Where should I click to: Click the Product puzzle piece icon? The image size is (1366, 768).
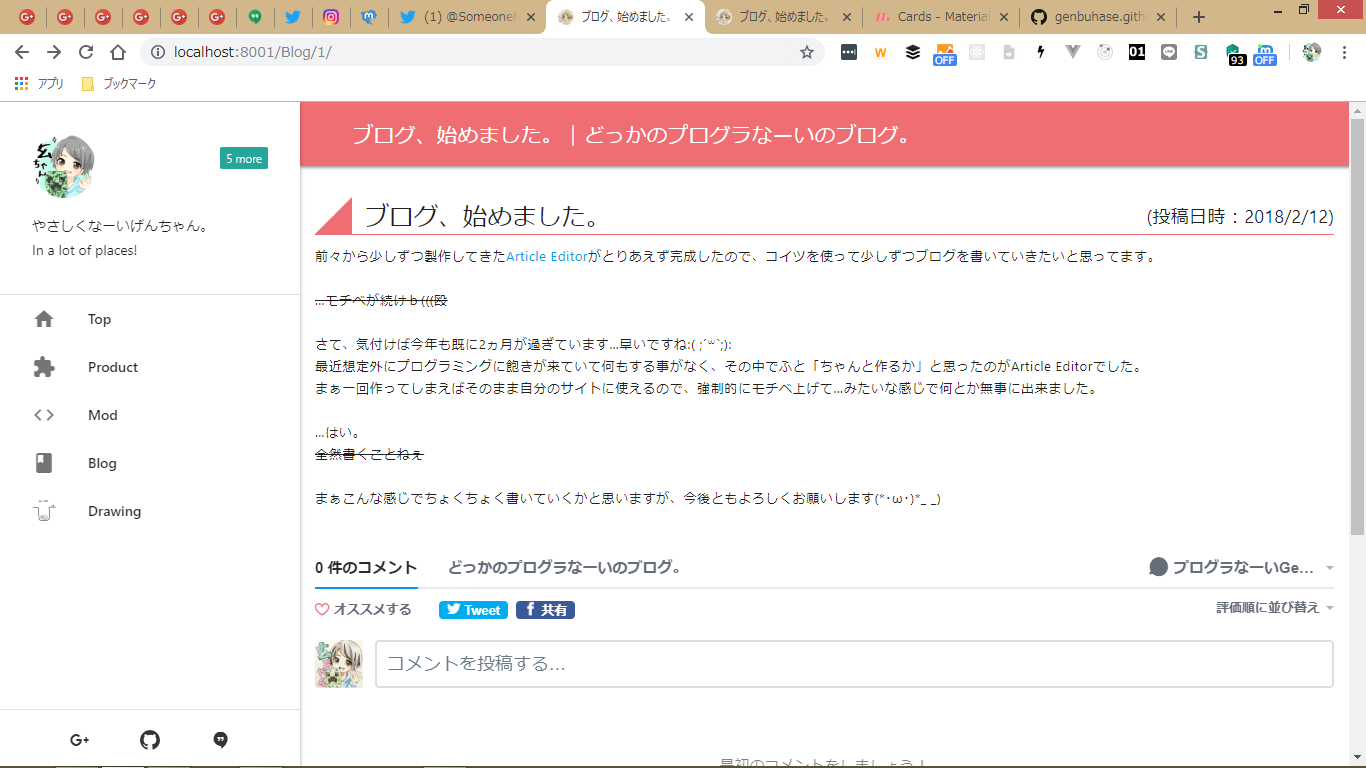pos(44,367)
